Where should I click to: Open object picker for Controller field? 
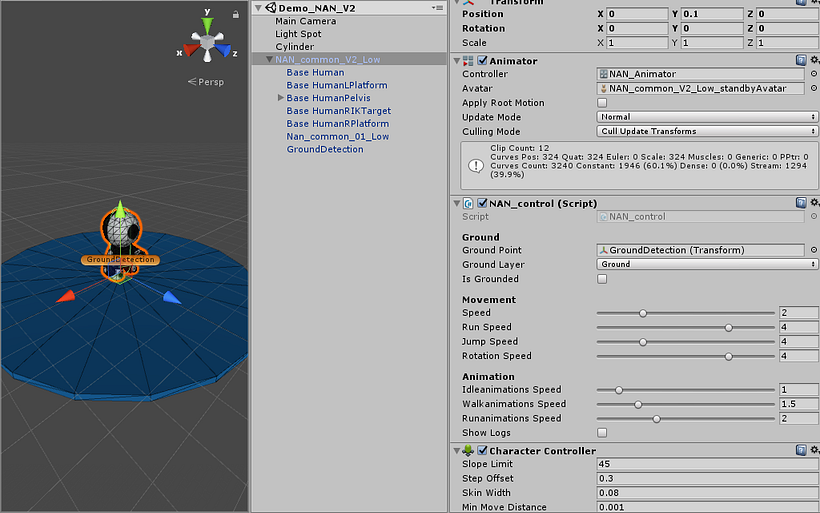tap(814, 74)
